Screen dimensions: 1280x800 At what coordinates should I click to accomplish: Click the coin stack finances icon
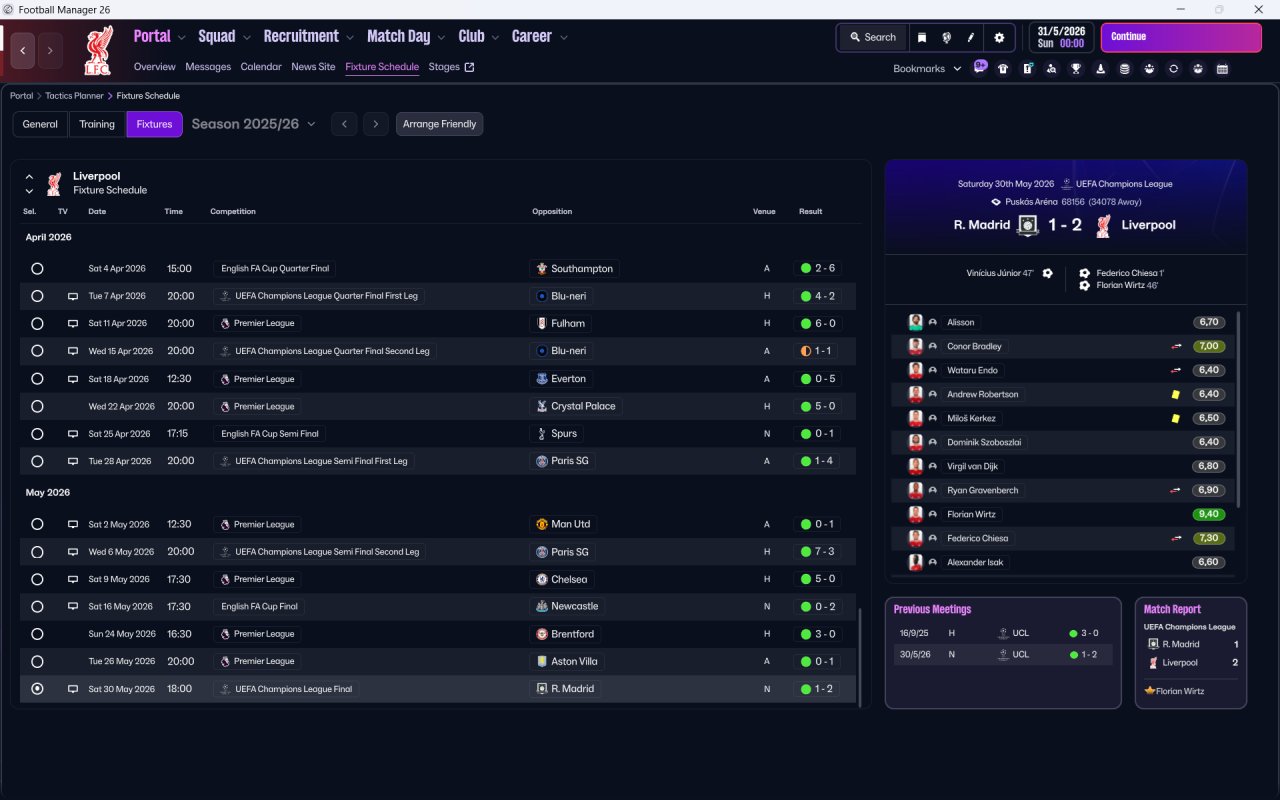click(1124, 69)
